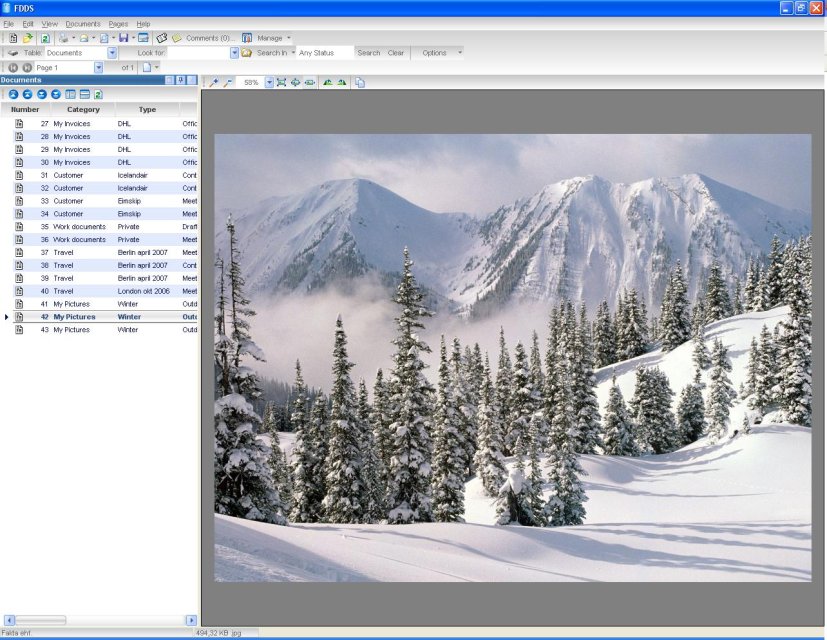Open the Comments (0) panel
This screenshot has height=640, width=827.
coord(207,38)
